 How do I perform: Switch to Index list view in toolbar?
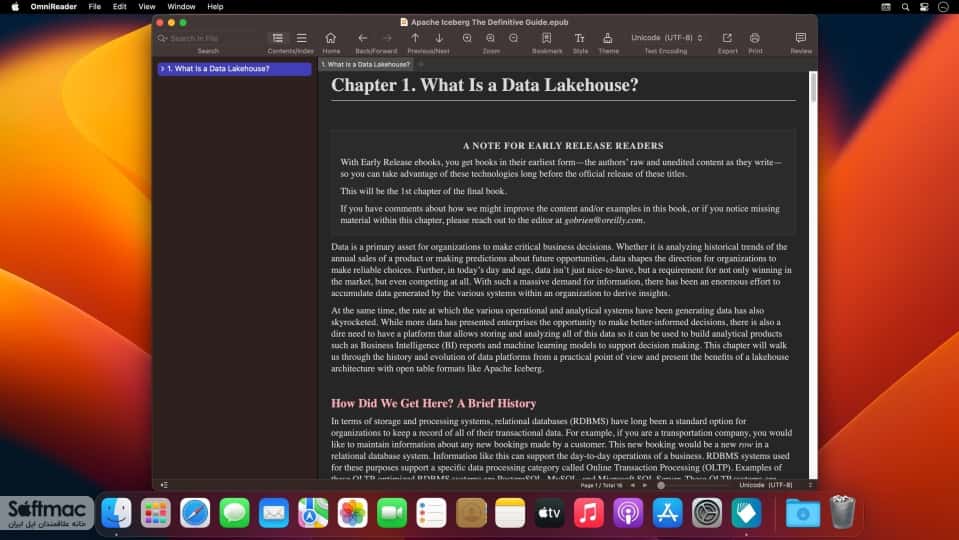(302, 38)
